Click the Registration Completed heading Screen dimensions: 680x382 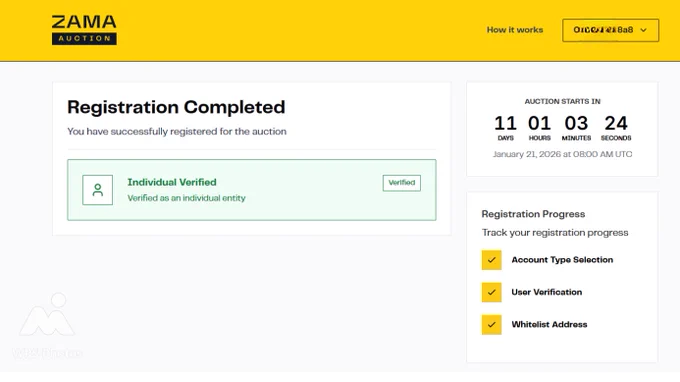[x=176, y=108]
